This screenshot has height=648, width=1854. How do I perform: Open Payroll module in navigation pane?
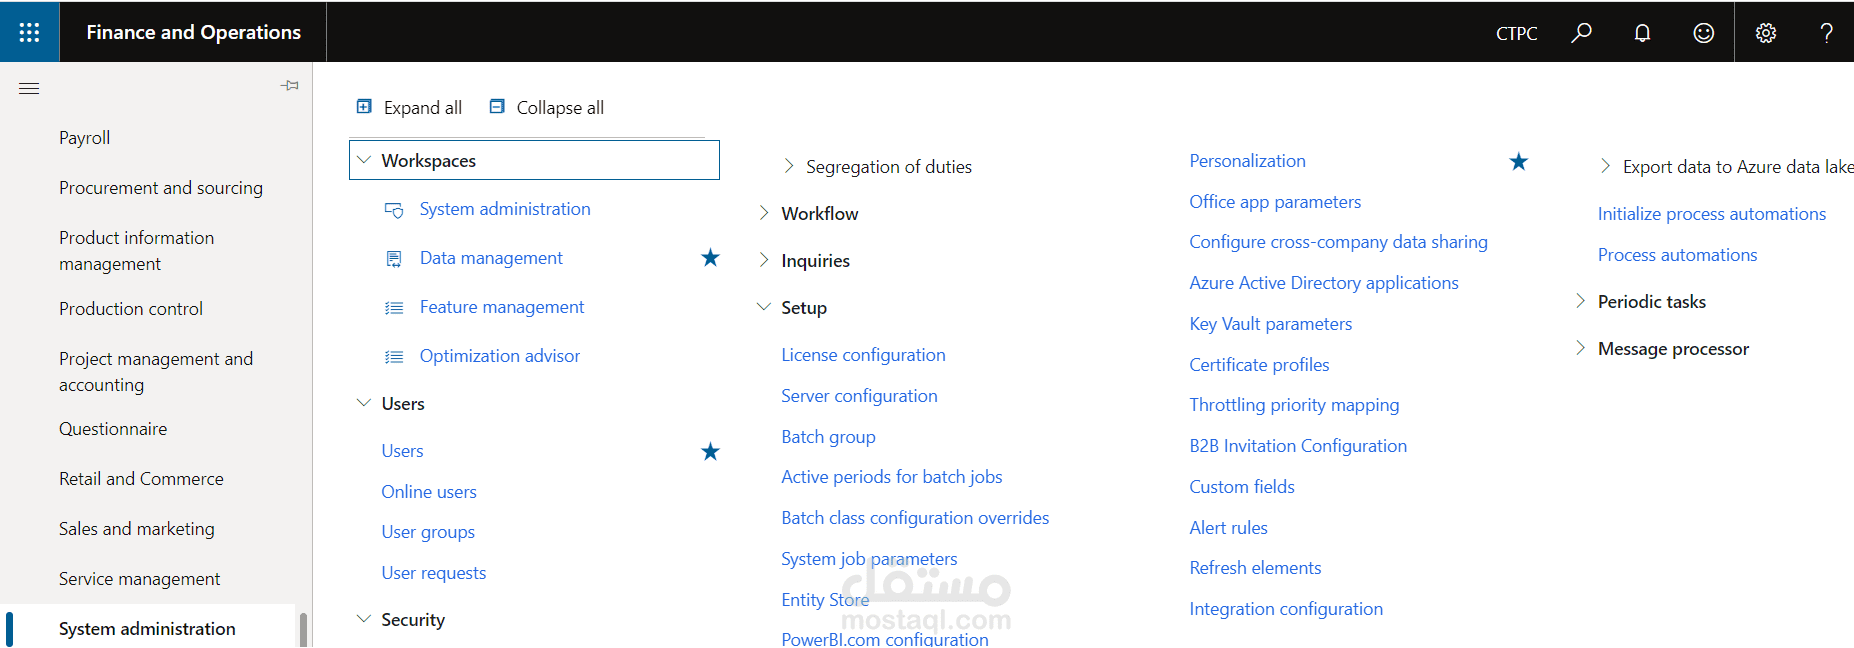coord(84,138)
